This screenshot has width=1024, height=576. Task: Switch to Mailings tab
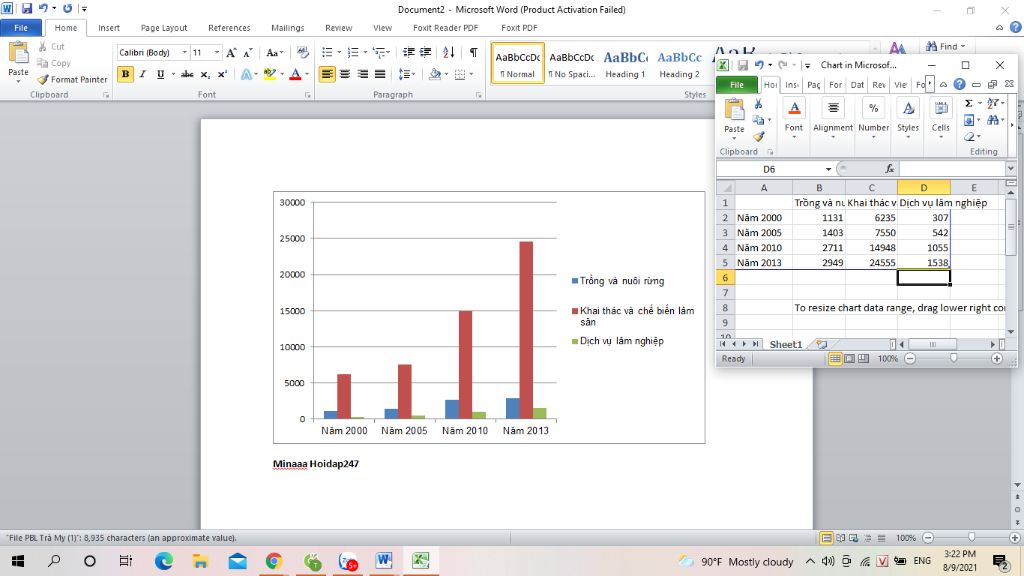pyautogui.click(x=287, y=27)
